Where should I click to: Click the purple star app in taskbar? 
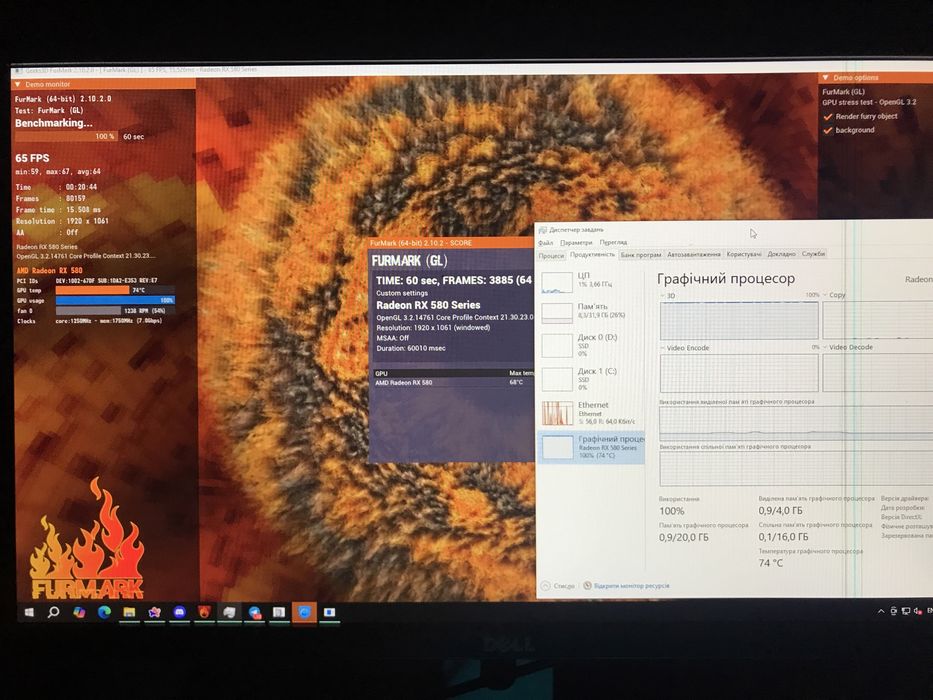pyautogui.click(x=154, y=612)
